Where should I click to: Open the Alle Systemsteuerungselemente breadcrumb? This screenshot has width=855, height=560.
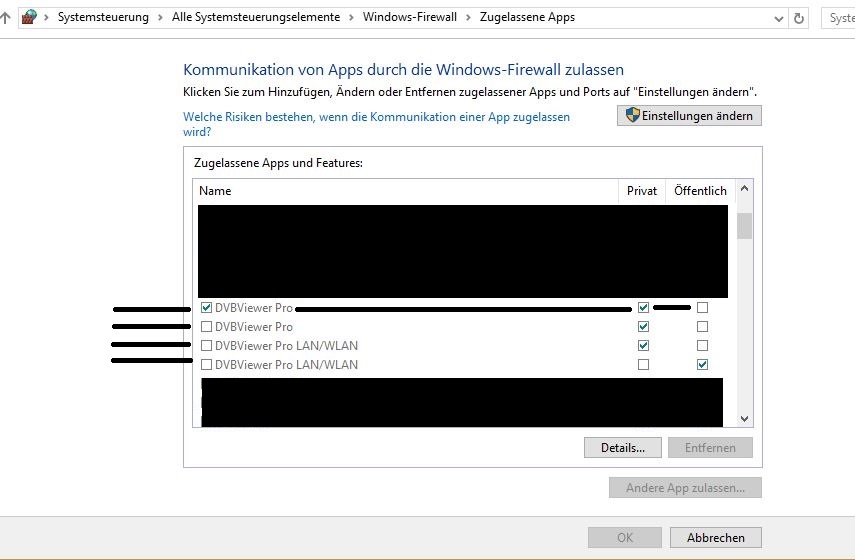[256, 17]
